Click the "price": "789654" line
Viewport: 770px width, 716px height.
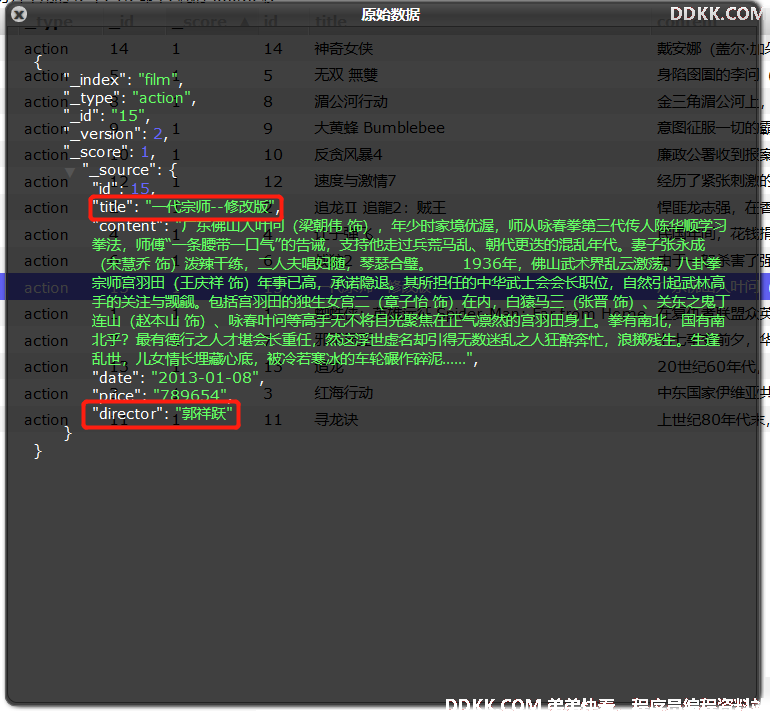click(x=161, y=395)
